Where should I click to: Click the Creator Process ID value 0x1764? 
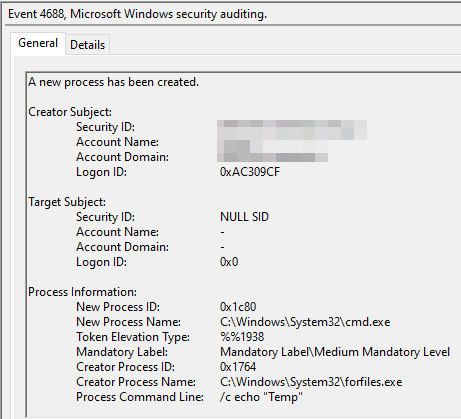coord(238,367)
